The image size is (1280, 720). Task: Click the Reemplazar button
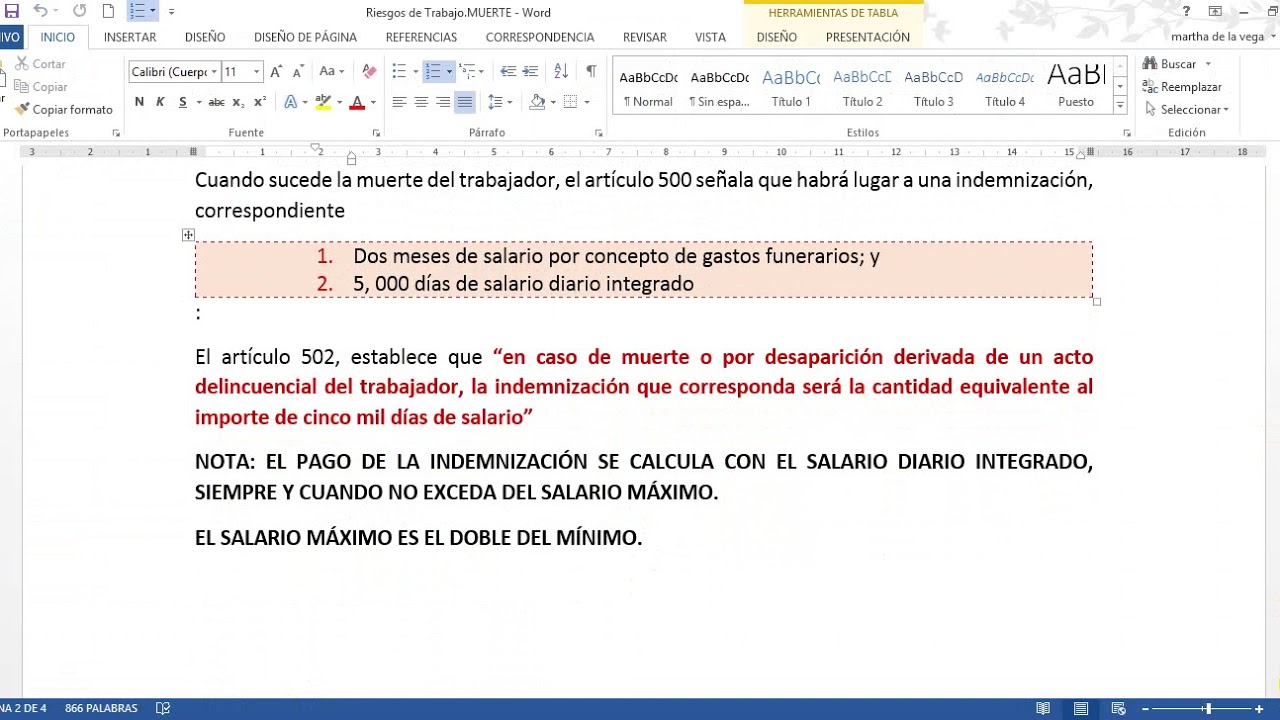coord(1183,87)
